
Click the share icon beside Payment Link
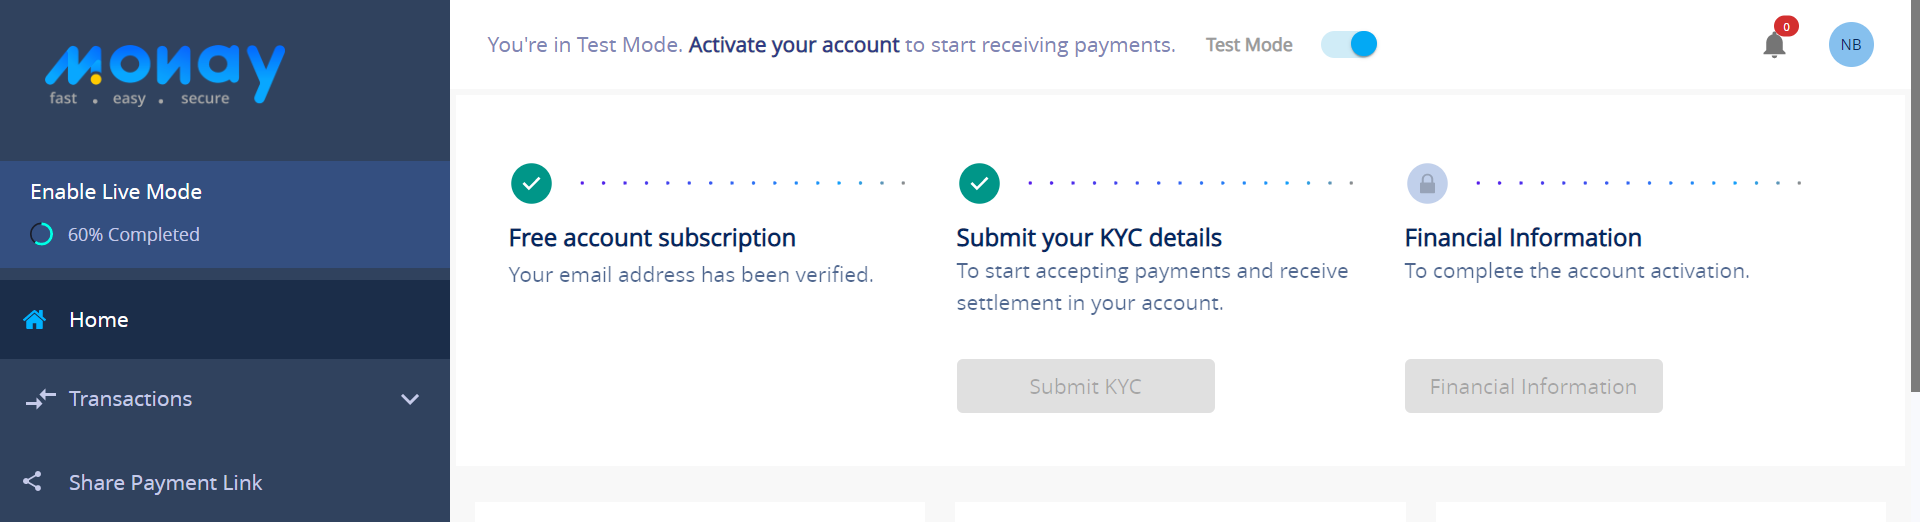(x=32, y=482)
